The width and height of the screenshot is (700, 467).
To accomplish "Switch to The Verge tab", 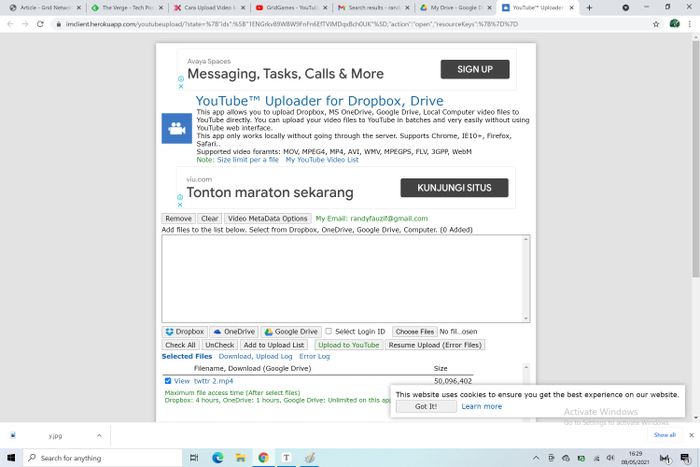I will pyautogui.click(x=127, y=8).
